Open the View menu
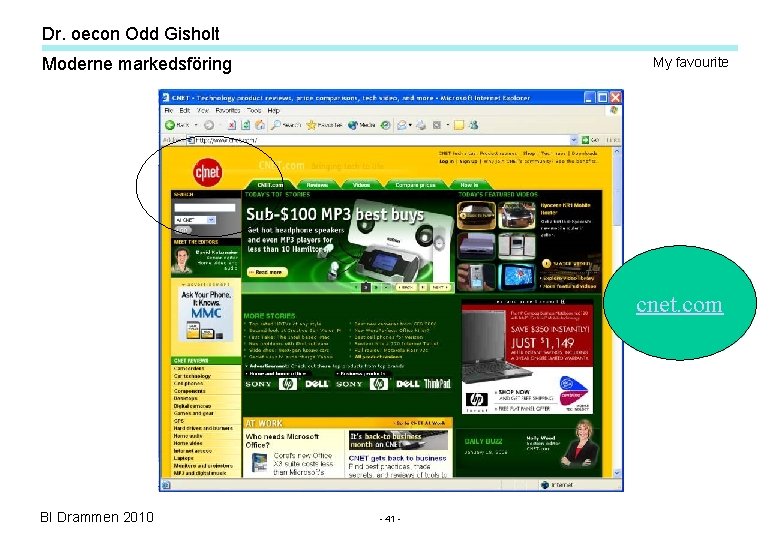The image size is (780, 540). click(x=202, y=110)
